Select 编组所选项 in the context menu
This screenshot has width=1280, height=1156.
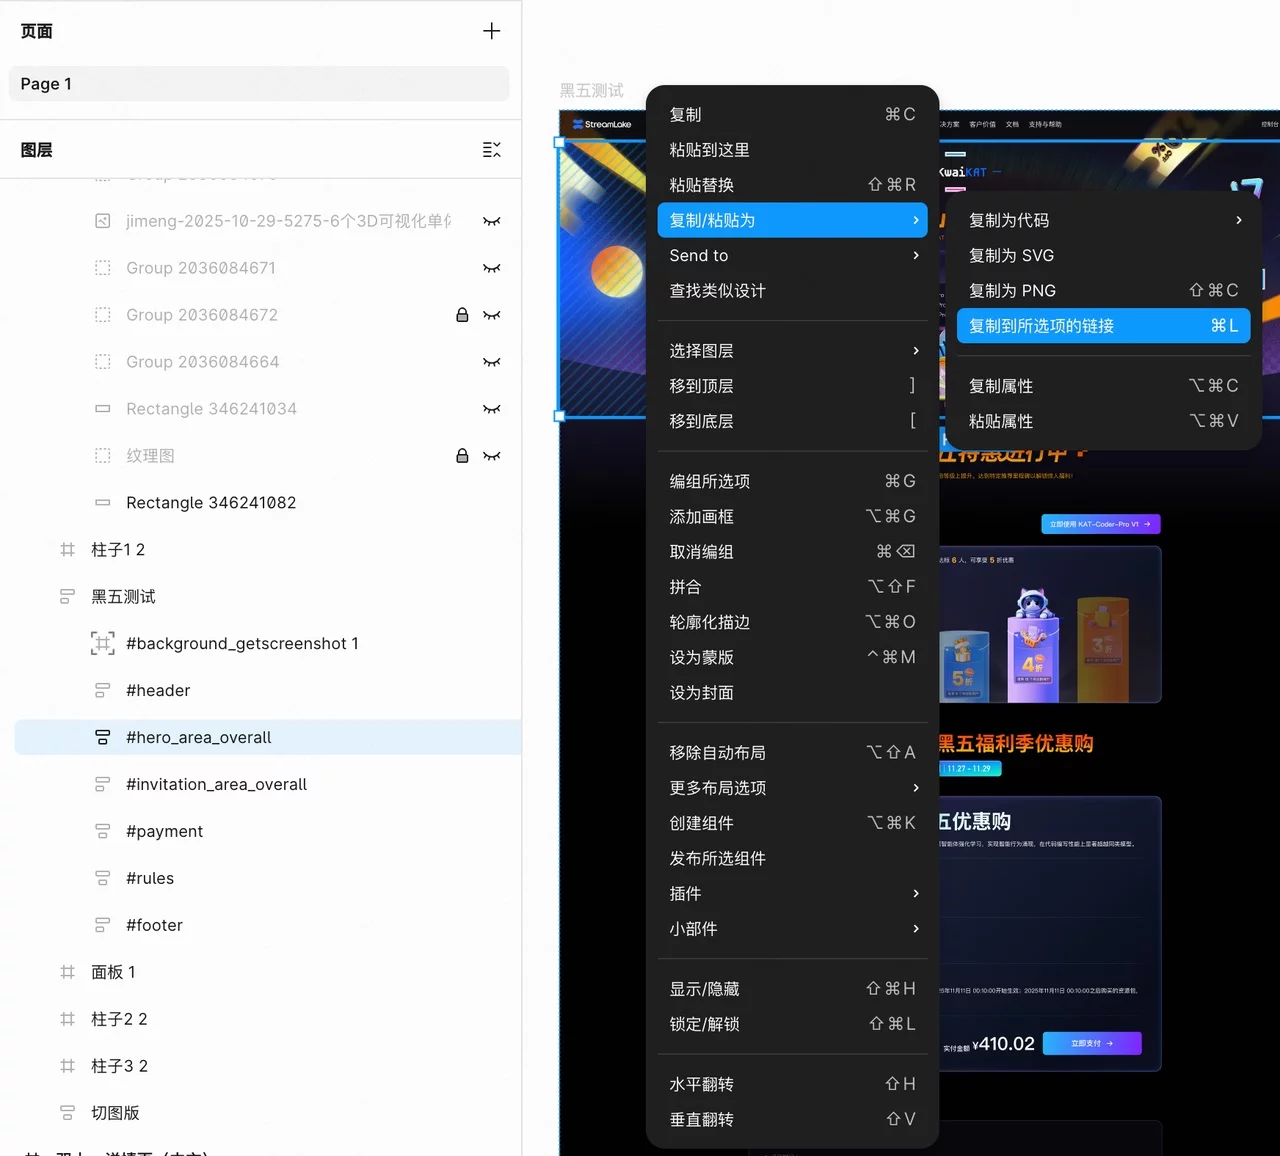pyautogui.click(x=792, y=481)
